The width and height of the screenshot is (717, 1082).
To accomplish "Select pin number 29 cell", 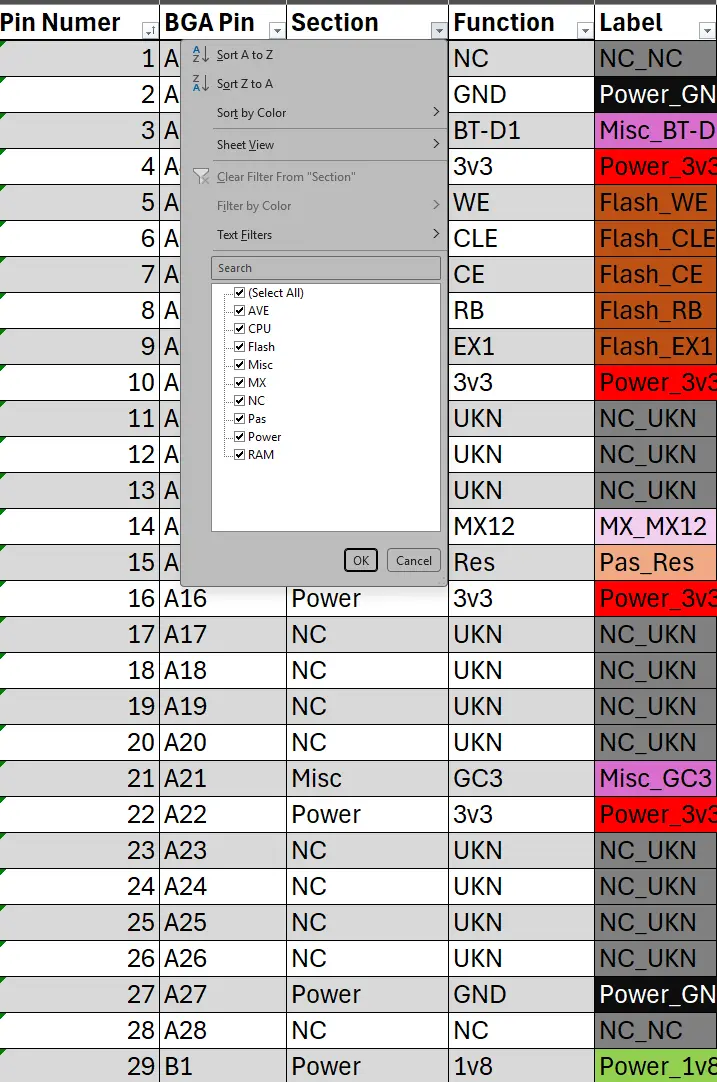I will point(79,1066).
